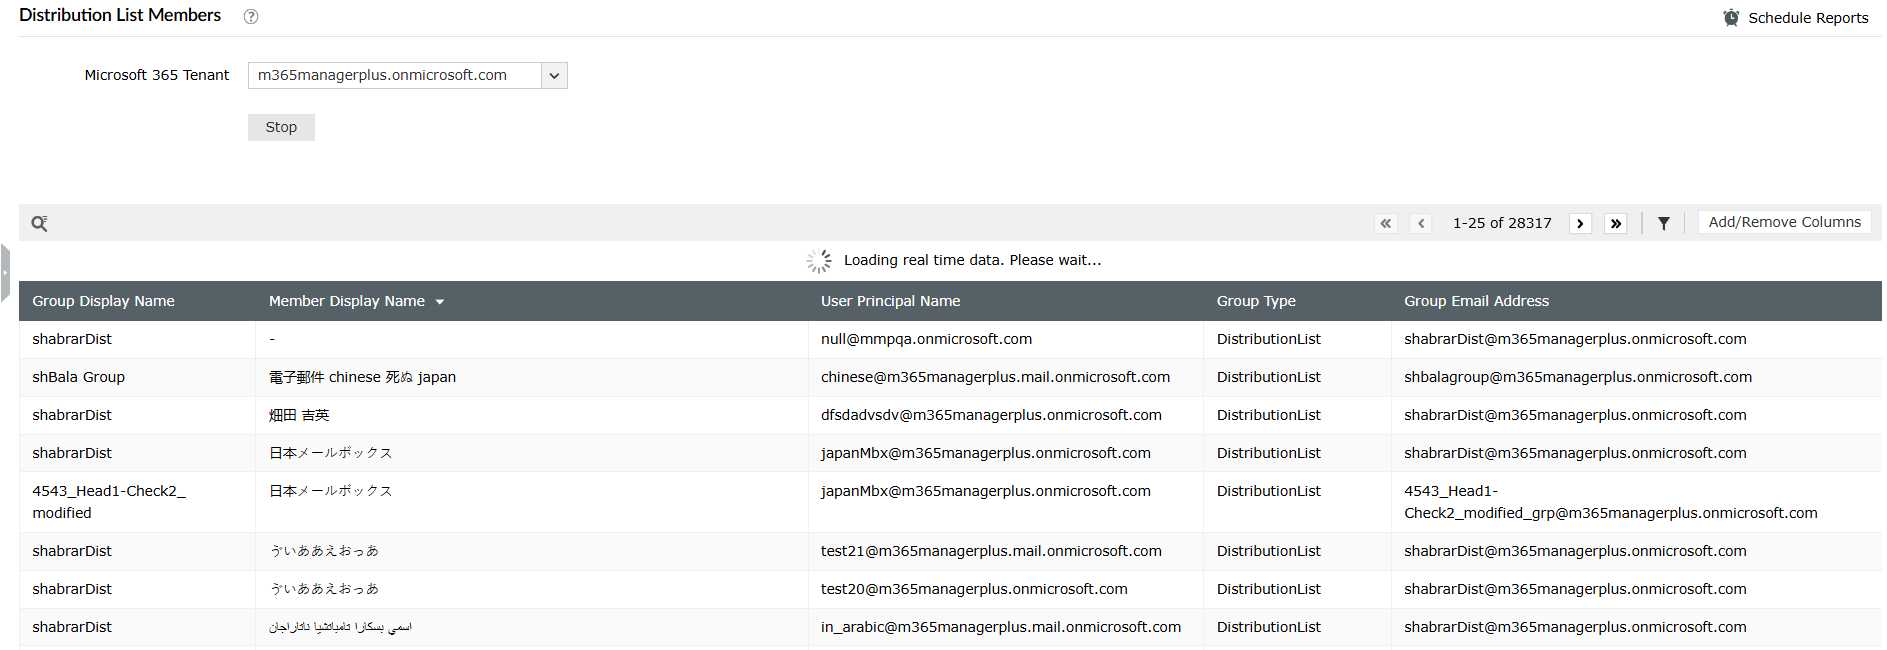Select the shBala Group row cell

78,377
